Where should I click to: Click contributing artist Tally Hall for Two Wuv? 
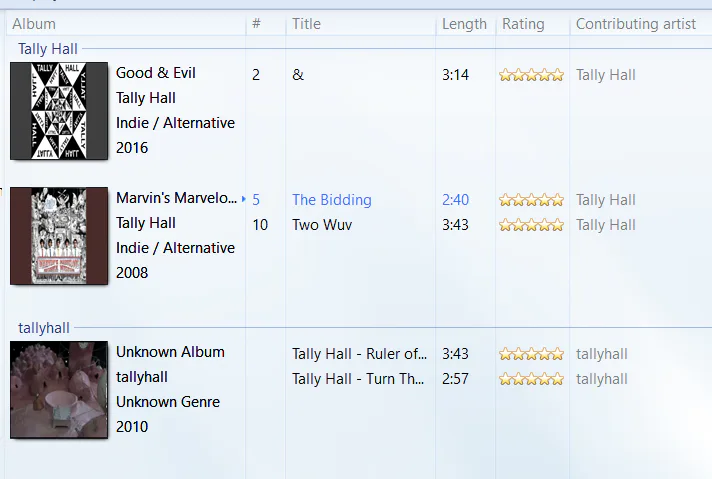click(606, 225)
